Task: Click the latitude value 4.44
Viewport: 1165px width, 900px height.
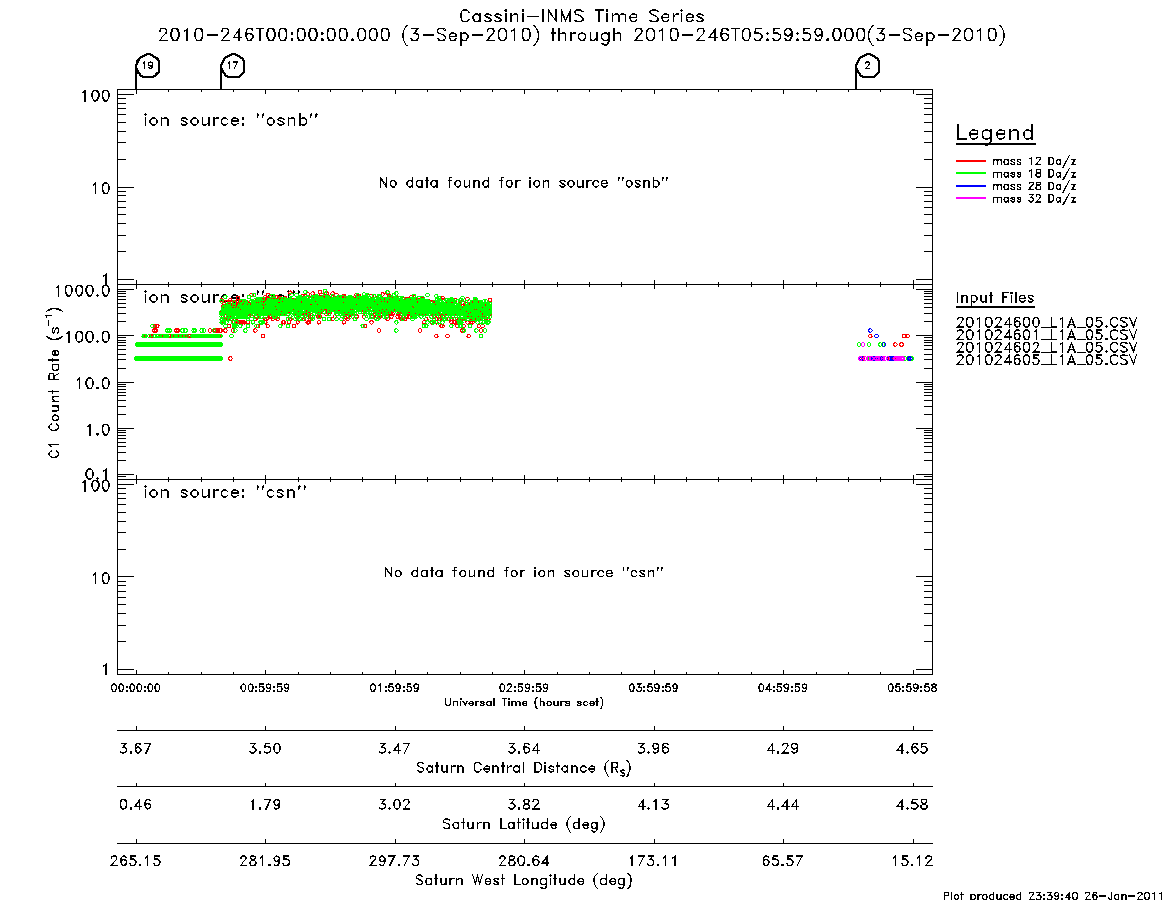Action: (782, 805)
